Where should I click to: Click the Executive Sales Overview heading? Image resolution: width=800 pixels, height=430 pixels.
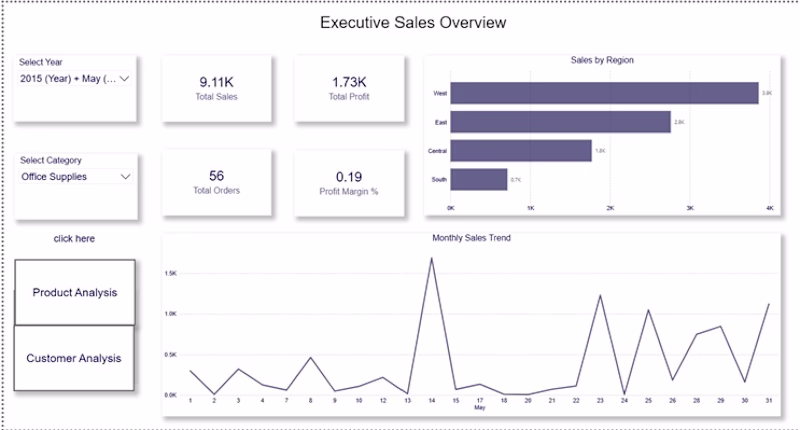click(x=413, y=22)
